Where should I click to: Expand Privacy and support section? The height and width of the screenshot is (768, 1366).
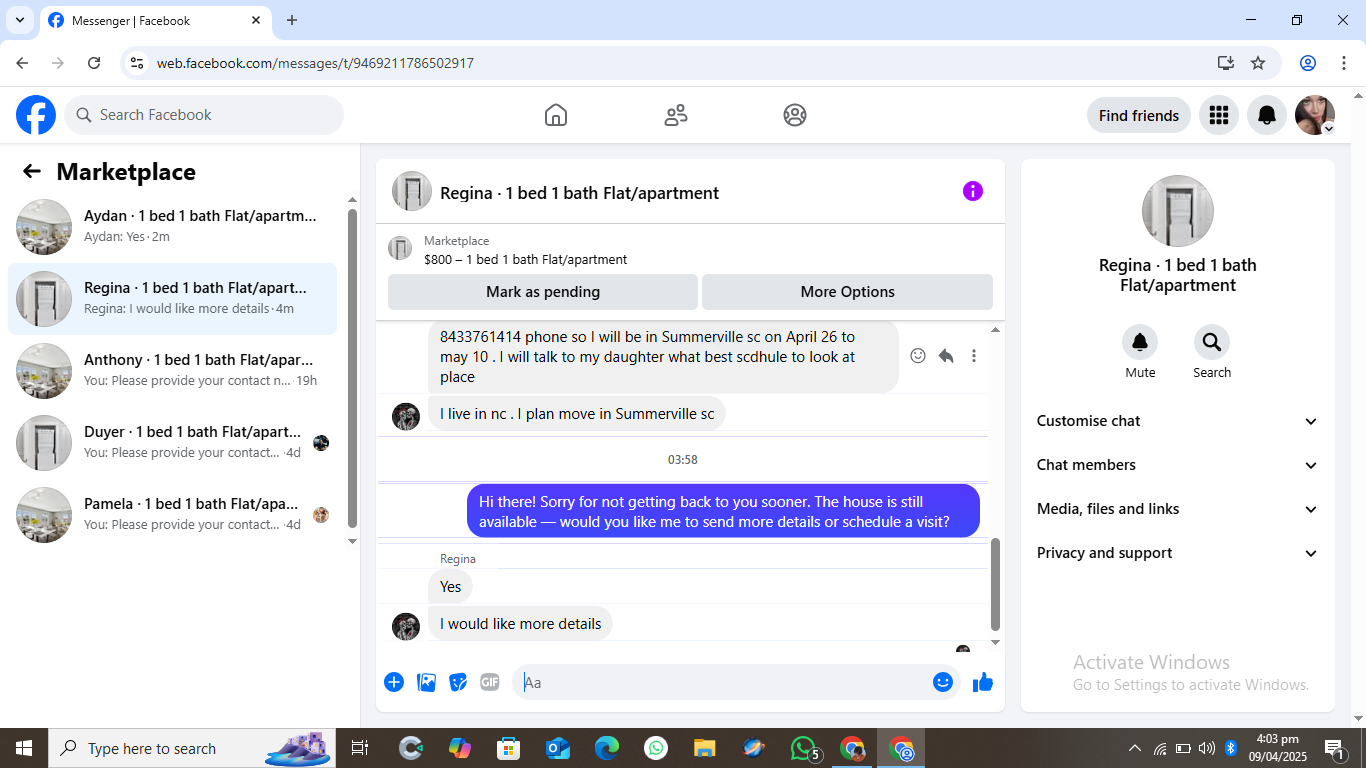click(1178, 553)
